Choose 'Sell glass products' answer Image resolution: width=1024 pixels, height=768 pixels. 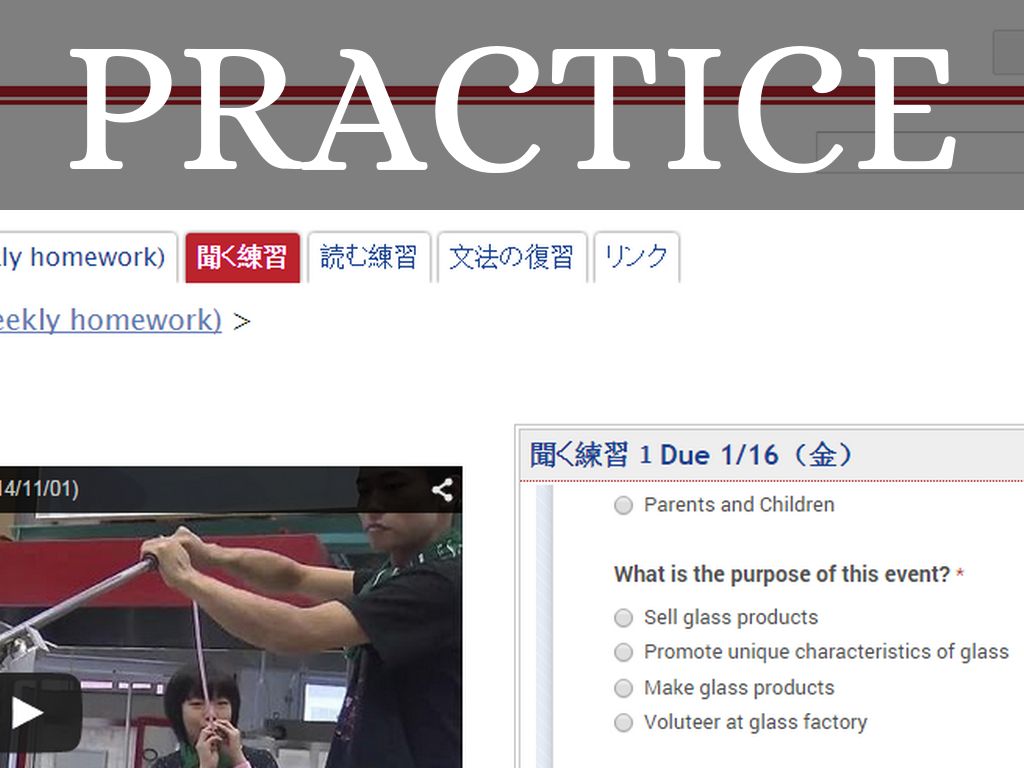tap(623, 618)
